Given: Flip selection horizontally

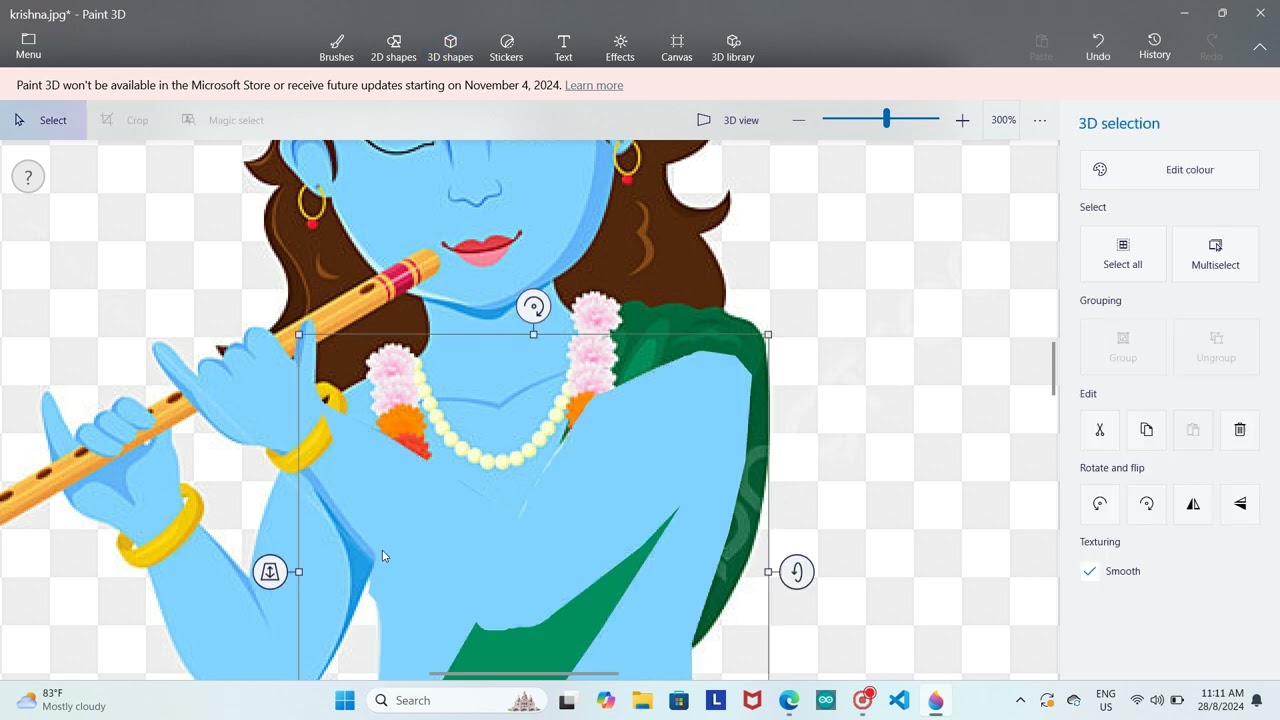Looking at the screenshot, I should point(1193,504).
